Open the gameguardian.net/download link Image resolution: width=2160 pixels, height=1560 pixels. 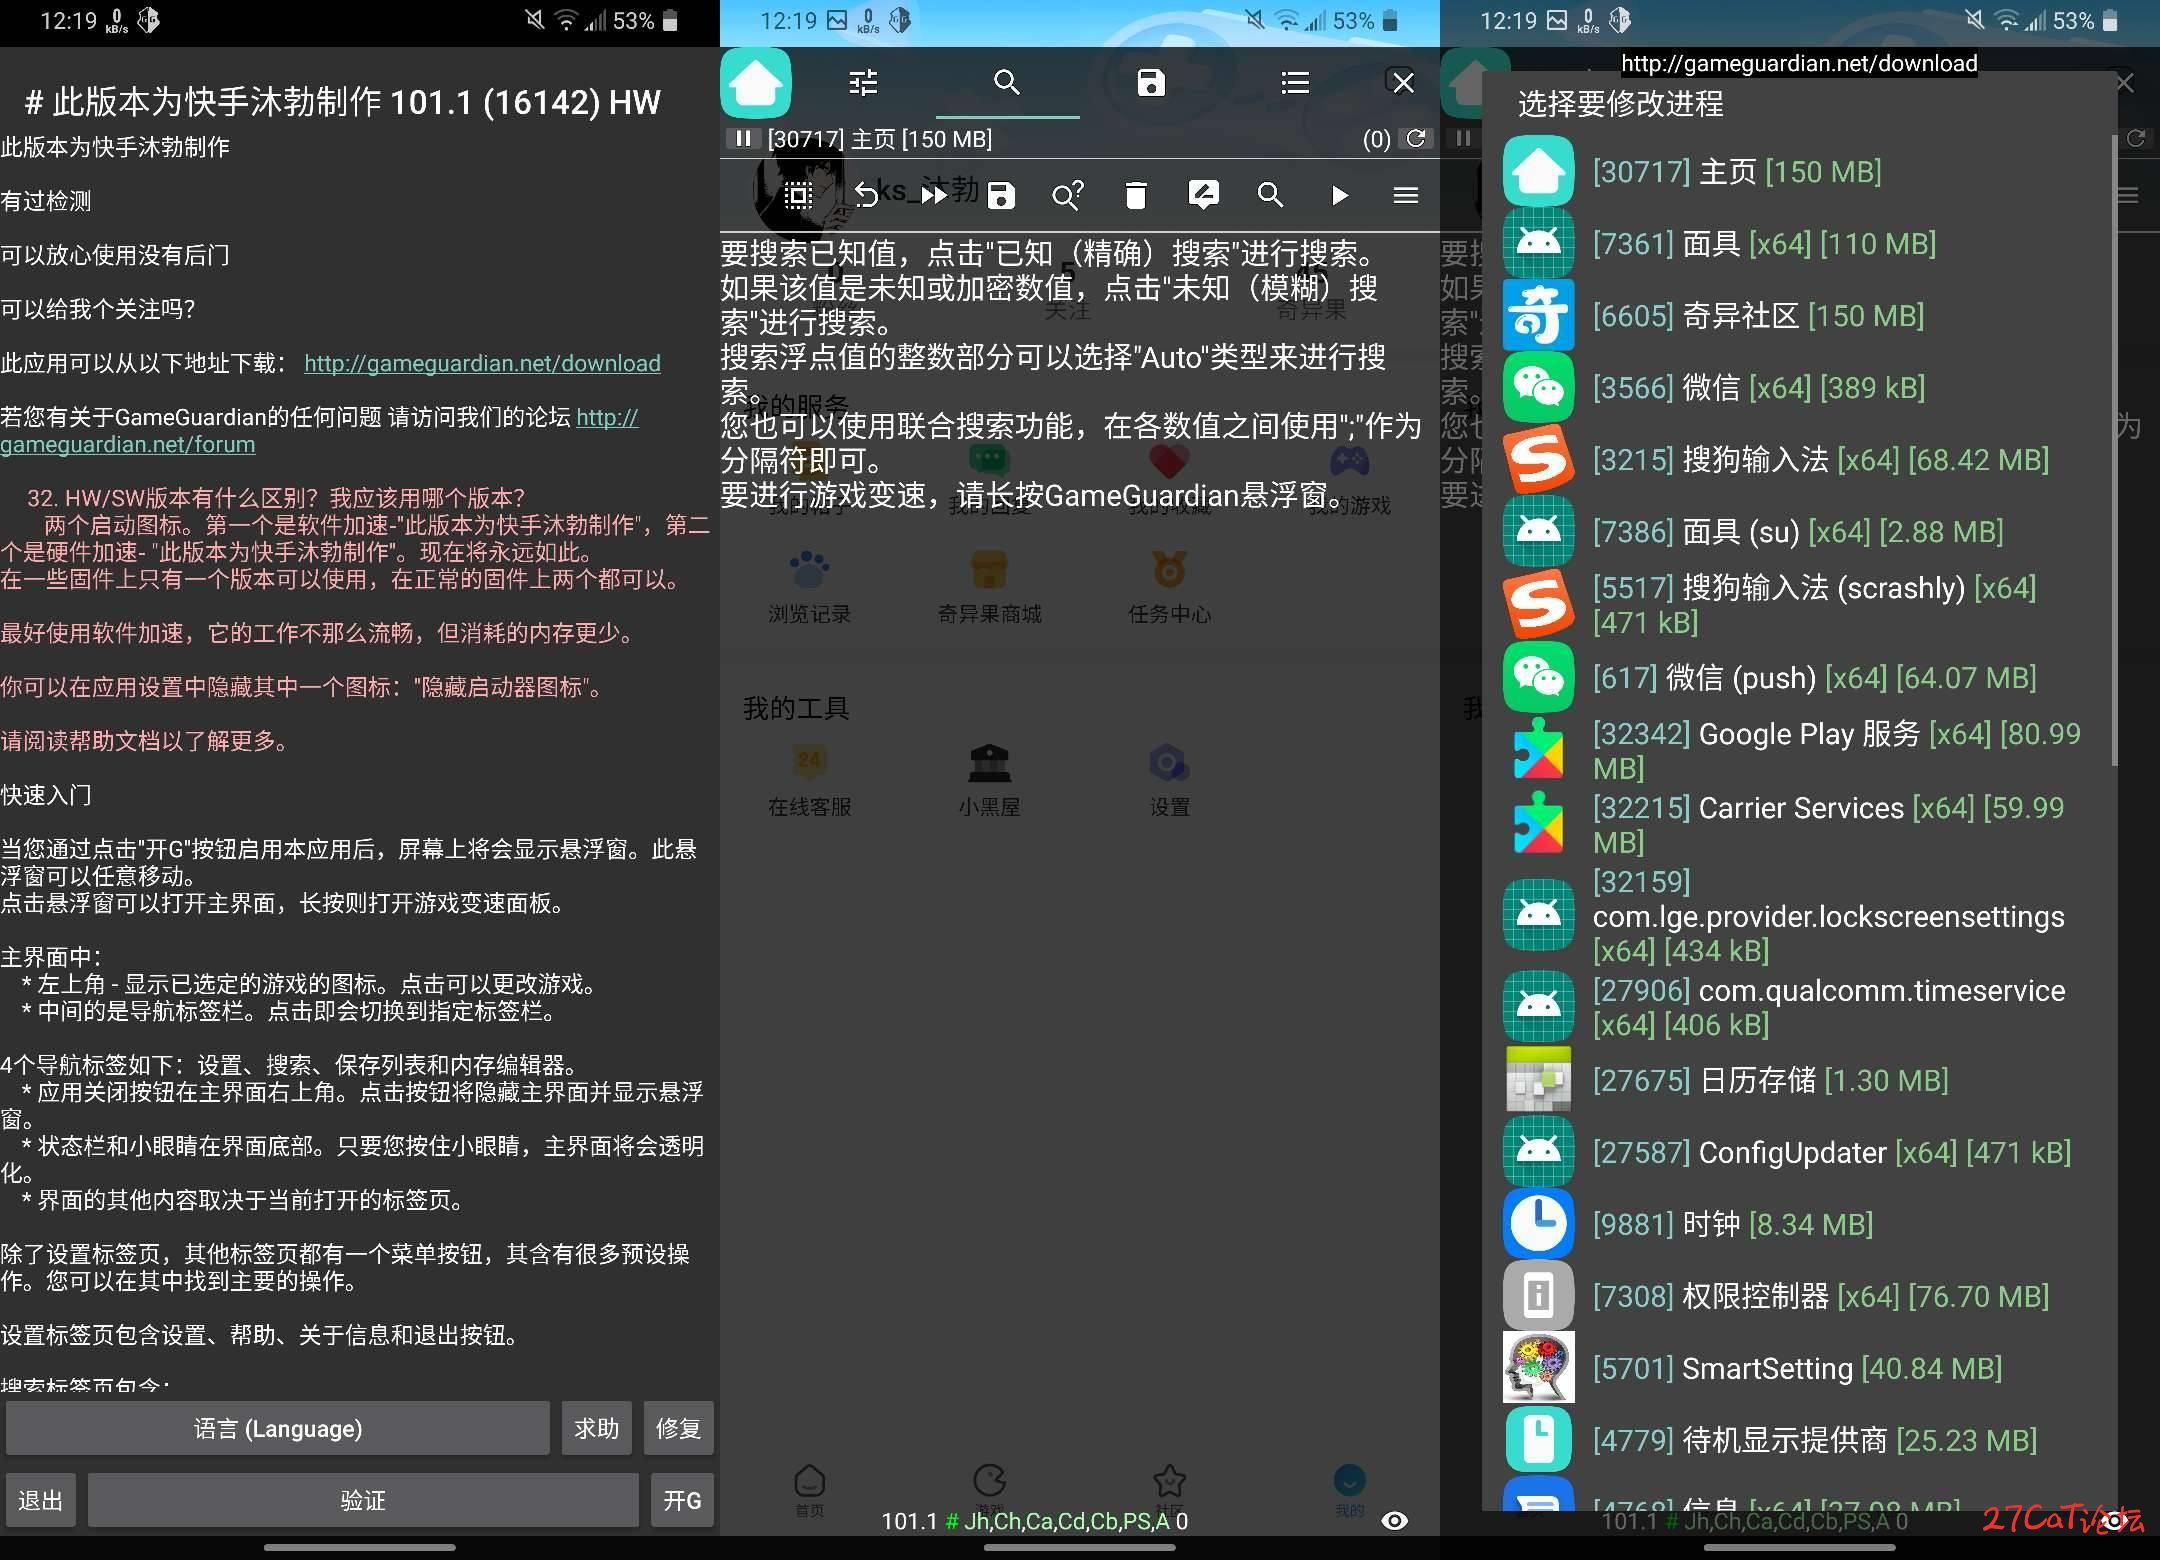click(482, 363)
